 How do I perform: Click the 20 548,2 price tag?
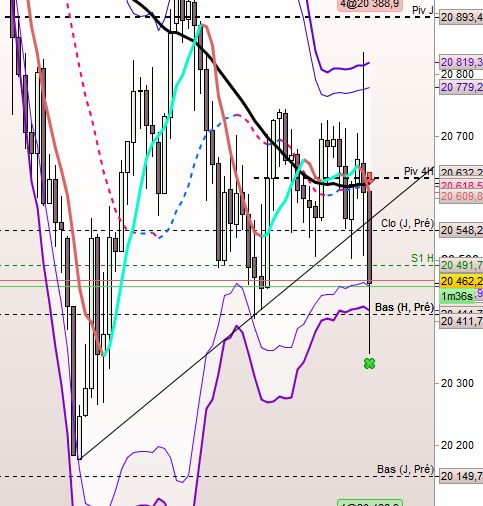pos(461,230)
